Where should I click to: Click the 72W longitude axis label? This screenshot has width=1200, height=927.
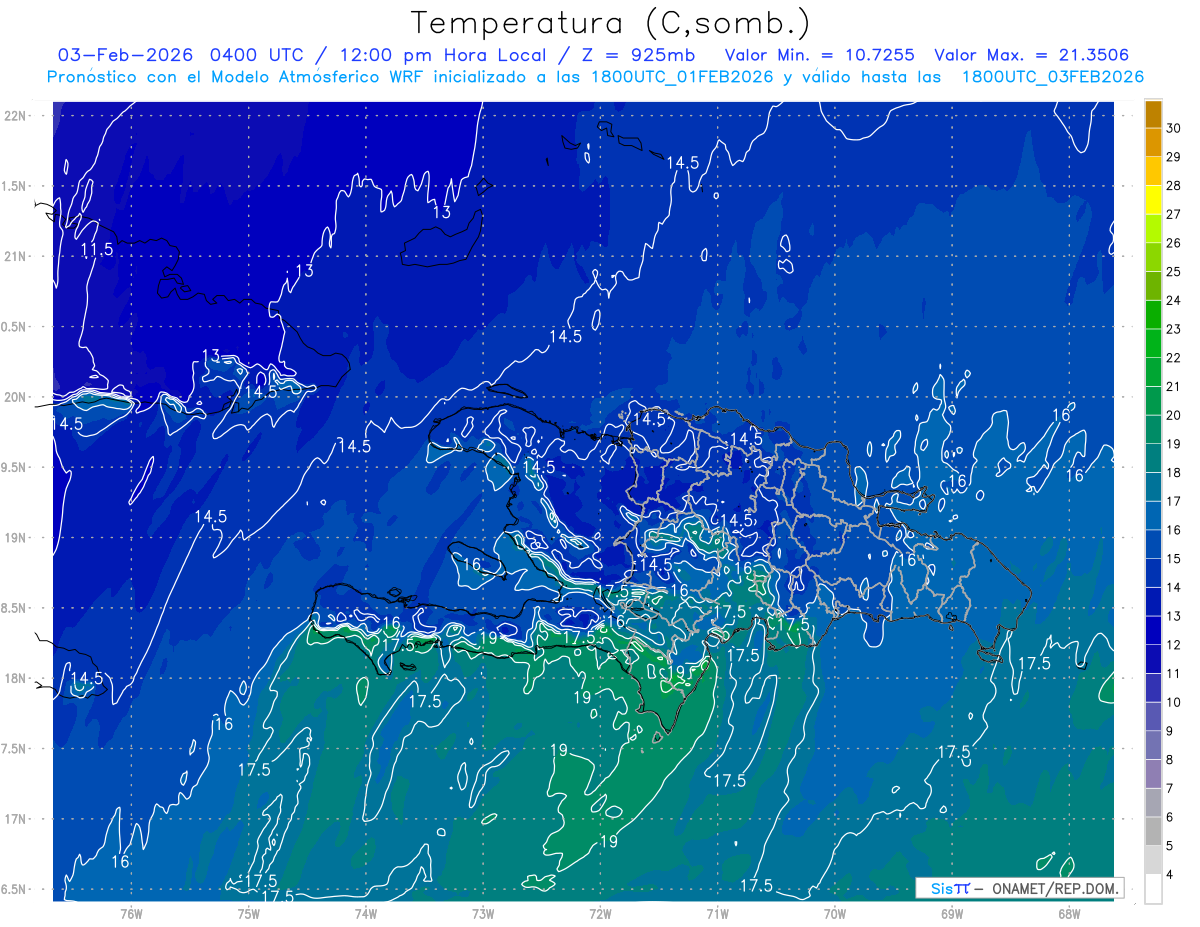click(x=600, y=913)
